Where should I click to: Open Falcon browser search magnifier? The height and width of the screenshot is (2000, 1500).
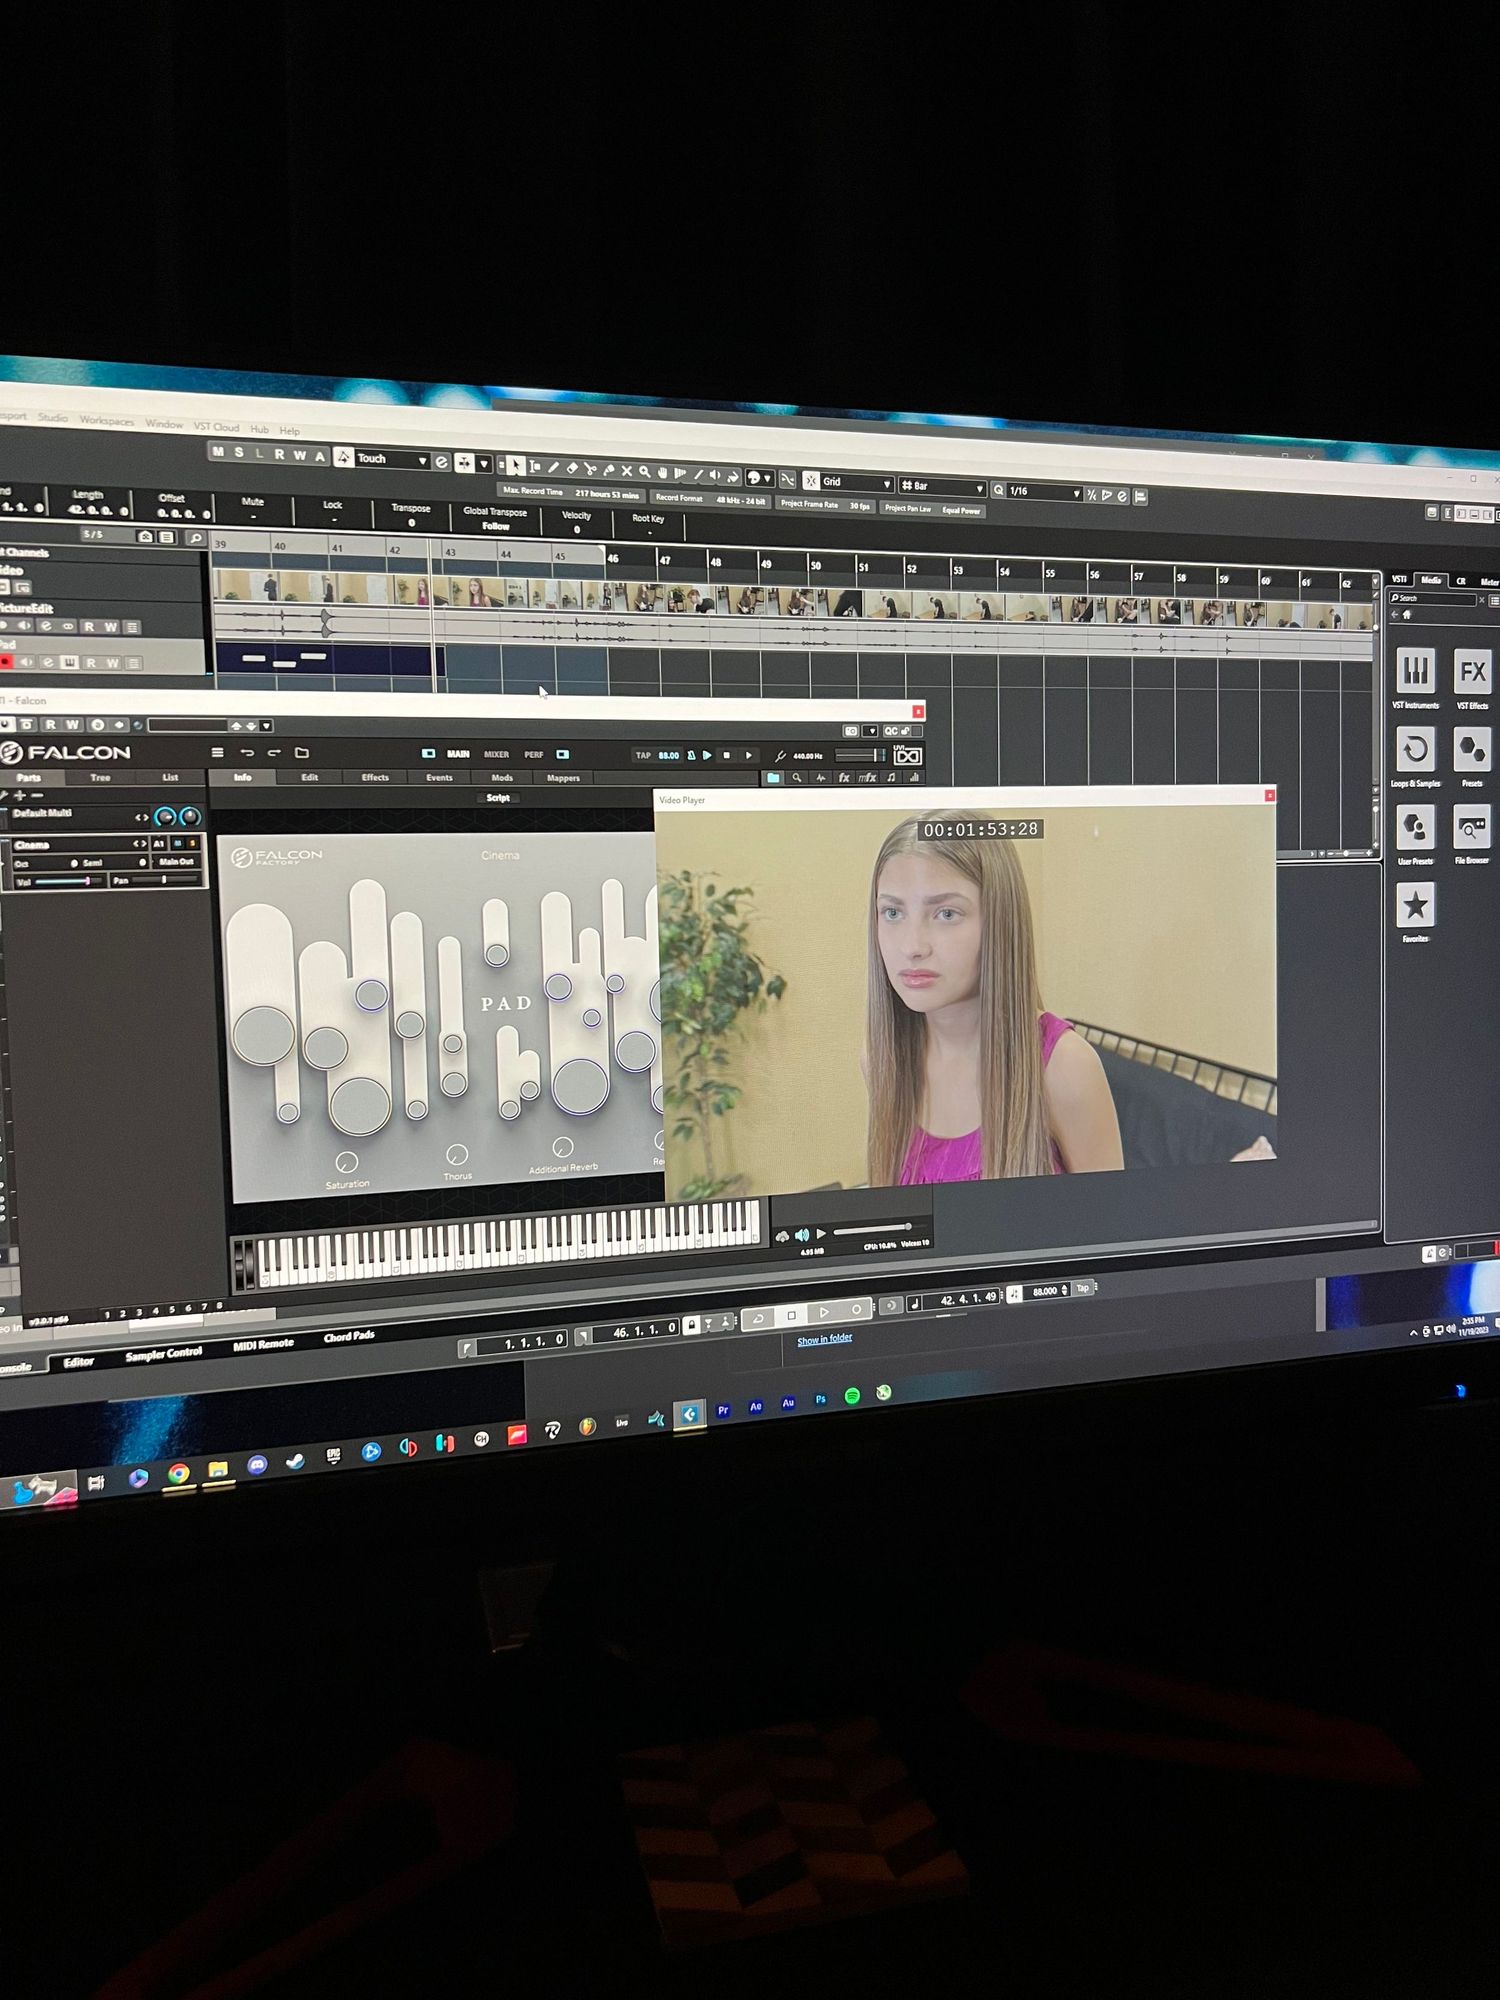pos(797,777)
